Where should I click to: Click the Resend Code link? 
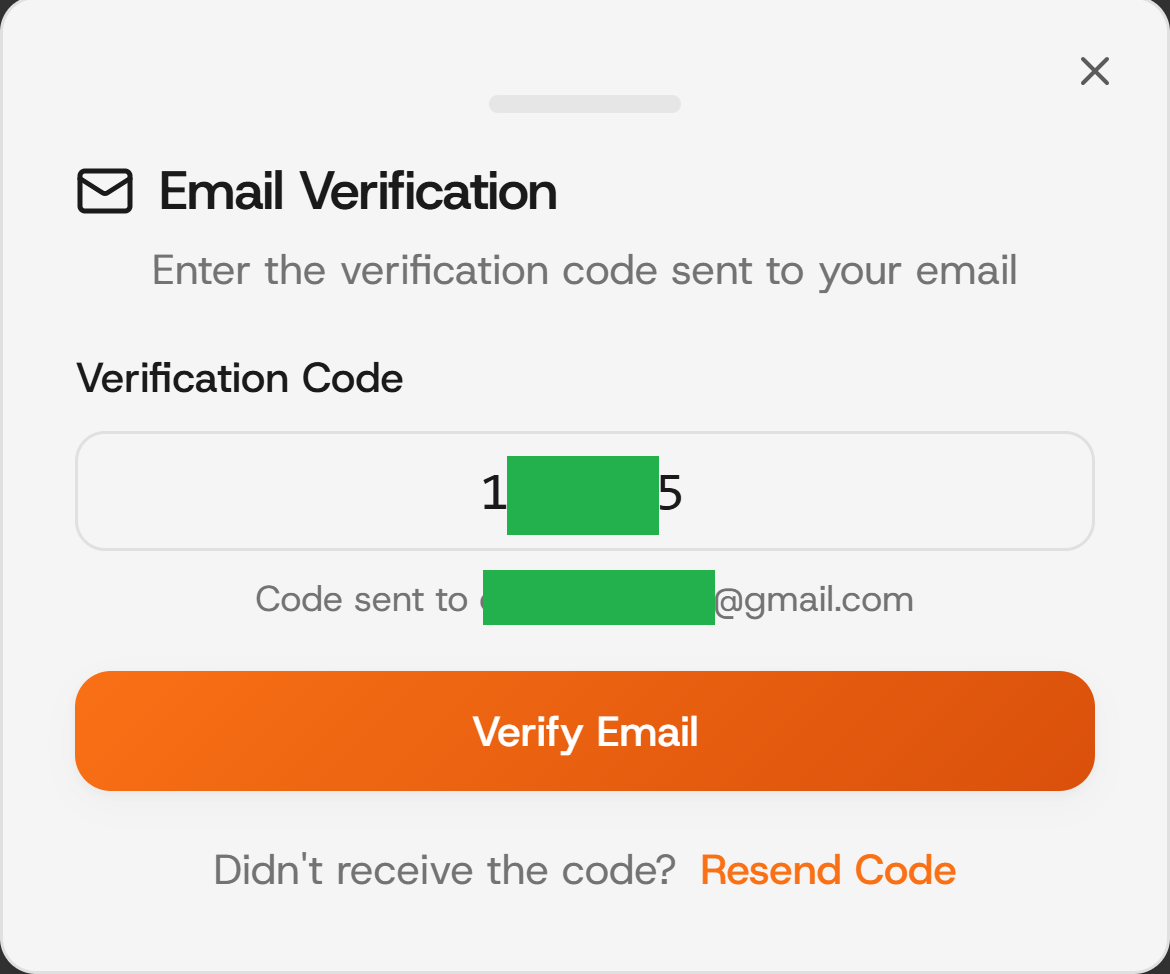click(x=828, y=870)
